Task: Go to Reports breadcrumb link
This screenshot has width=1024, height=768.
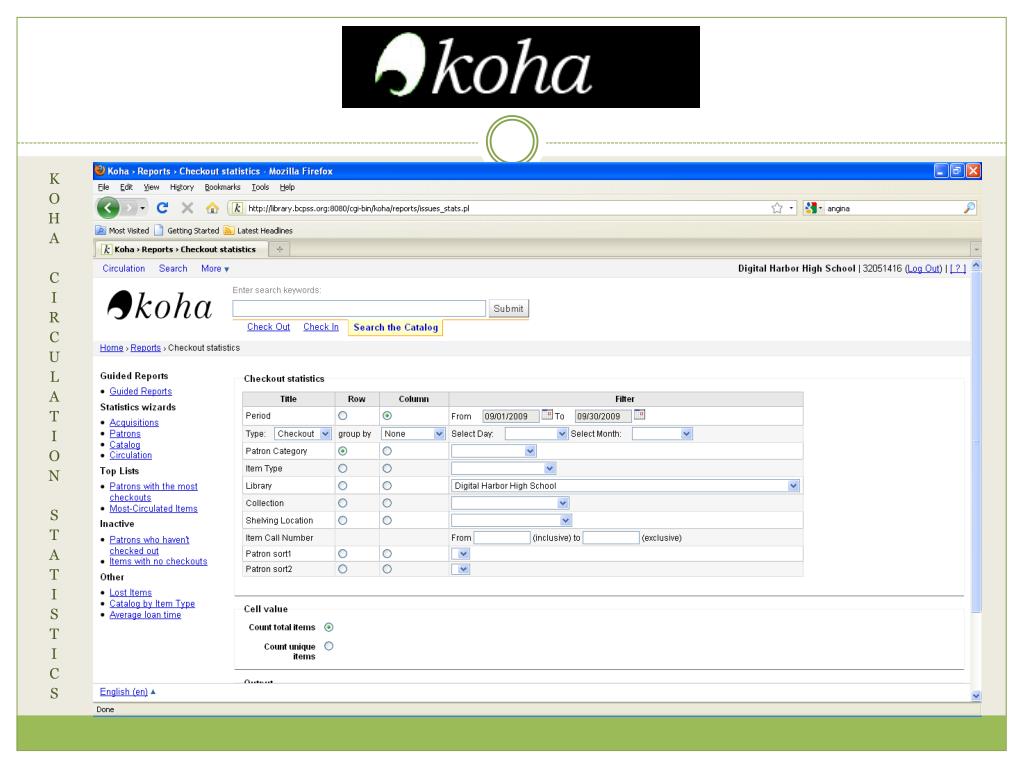Action: pyautogui.click(x=146, y=347)
